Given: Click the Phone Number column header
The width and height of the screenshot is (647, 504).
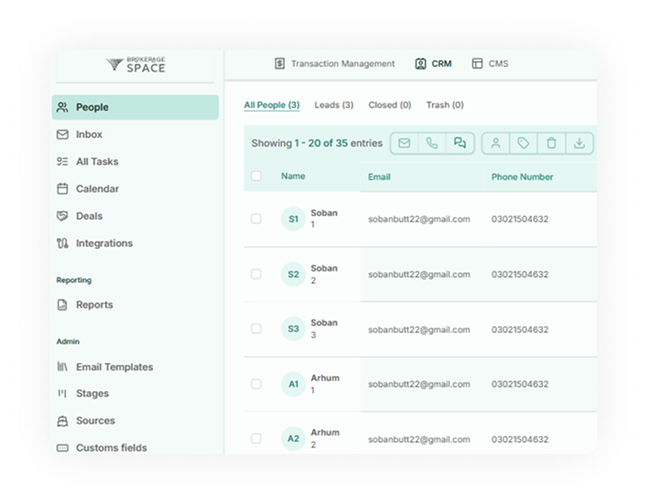Looking at the screenshot, I should [522, 177].
